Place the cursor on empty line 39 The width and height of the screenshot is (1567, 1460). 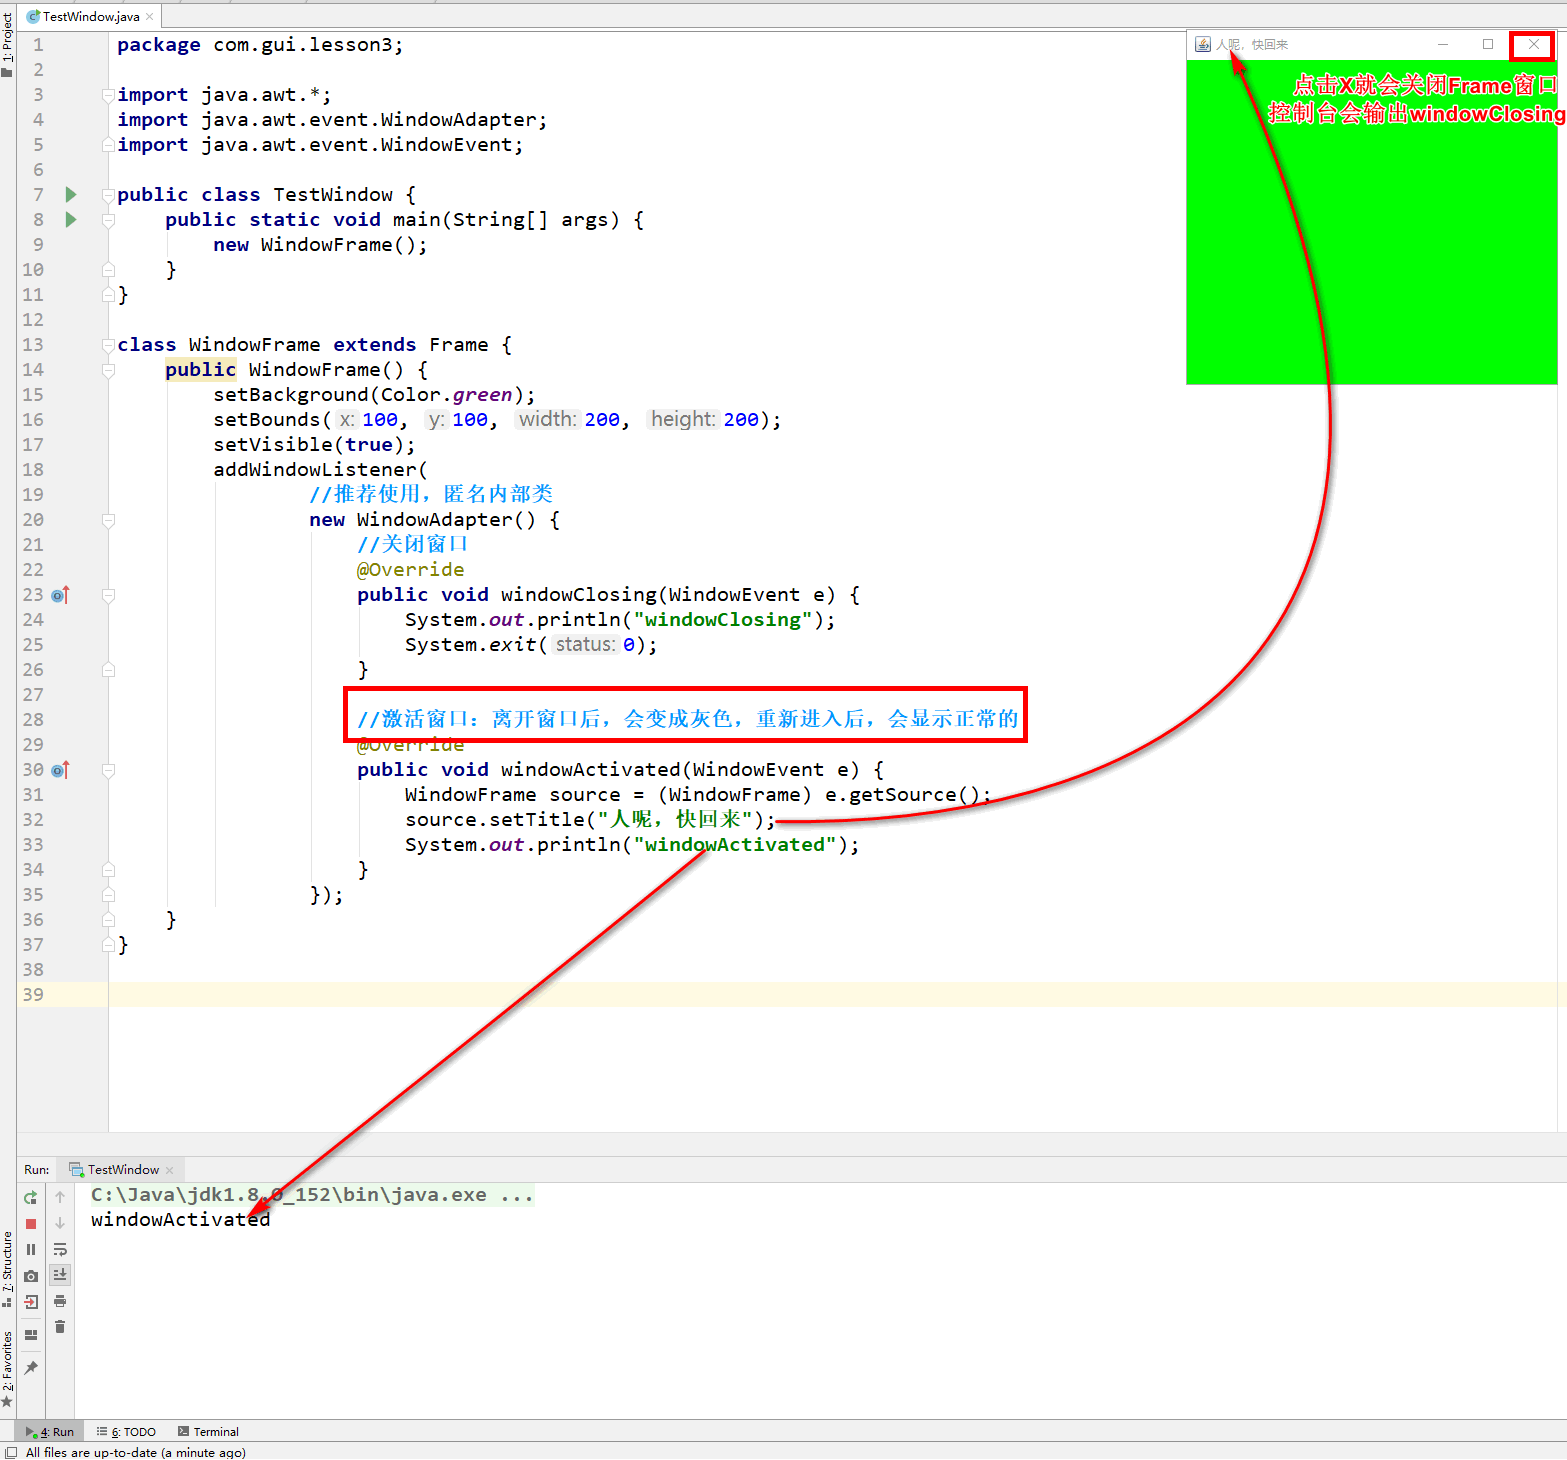836,995
